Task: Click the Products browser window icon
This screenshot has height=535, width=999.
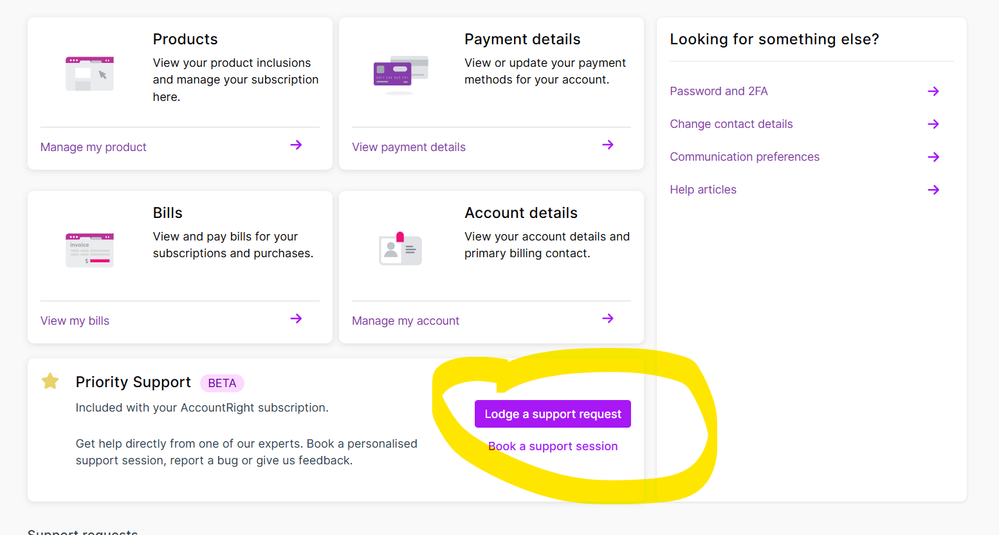Action: (90, 73)
